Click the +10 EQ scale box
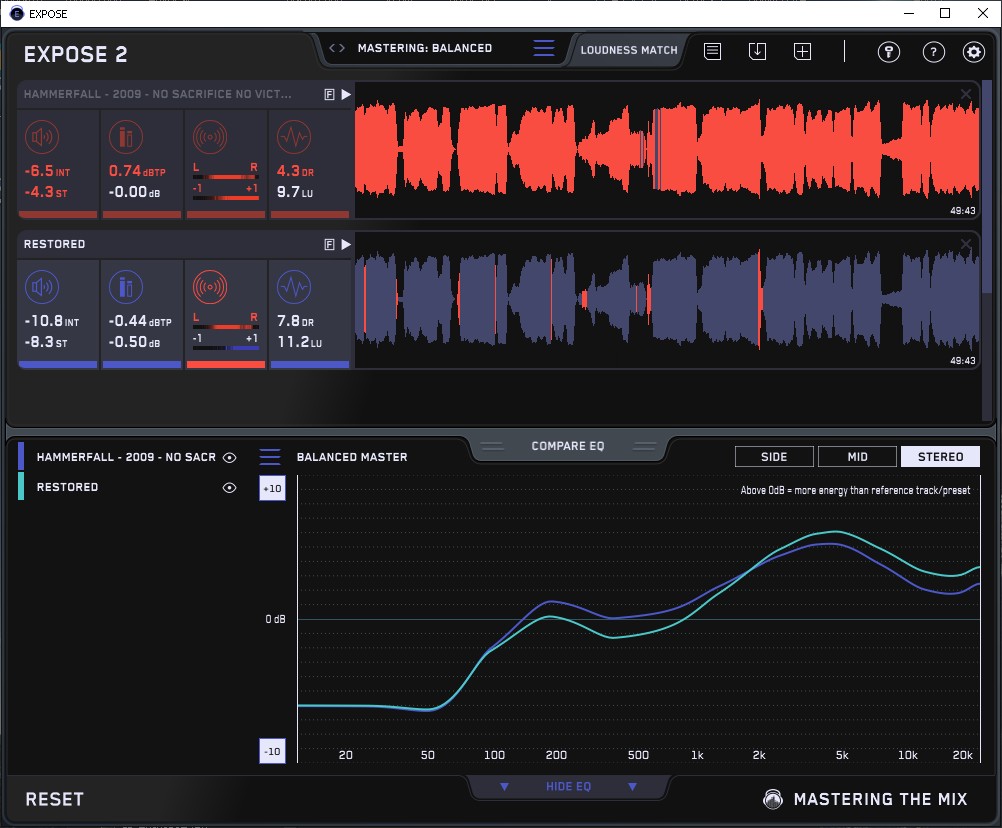This screenshot has height=828, width=1002. click(272, 489)
